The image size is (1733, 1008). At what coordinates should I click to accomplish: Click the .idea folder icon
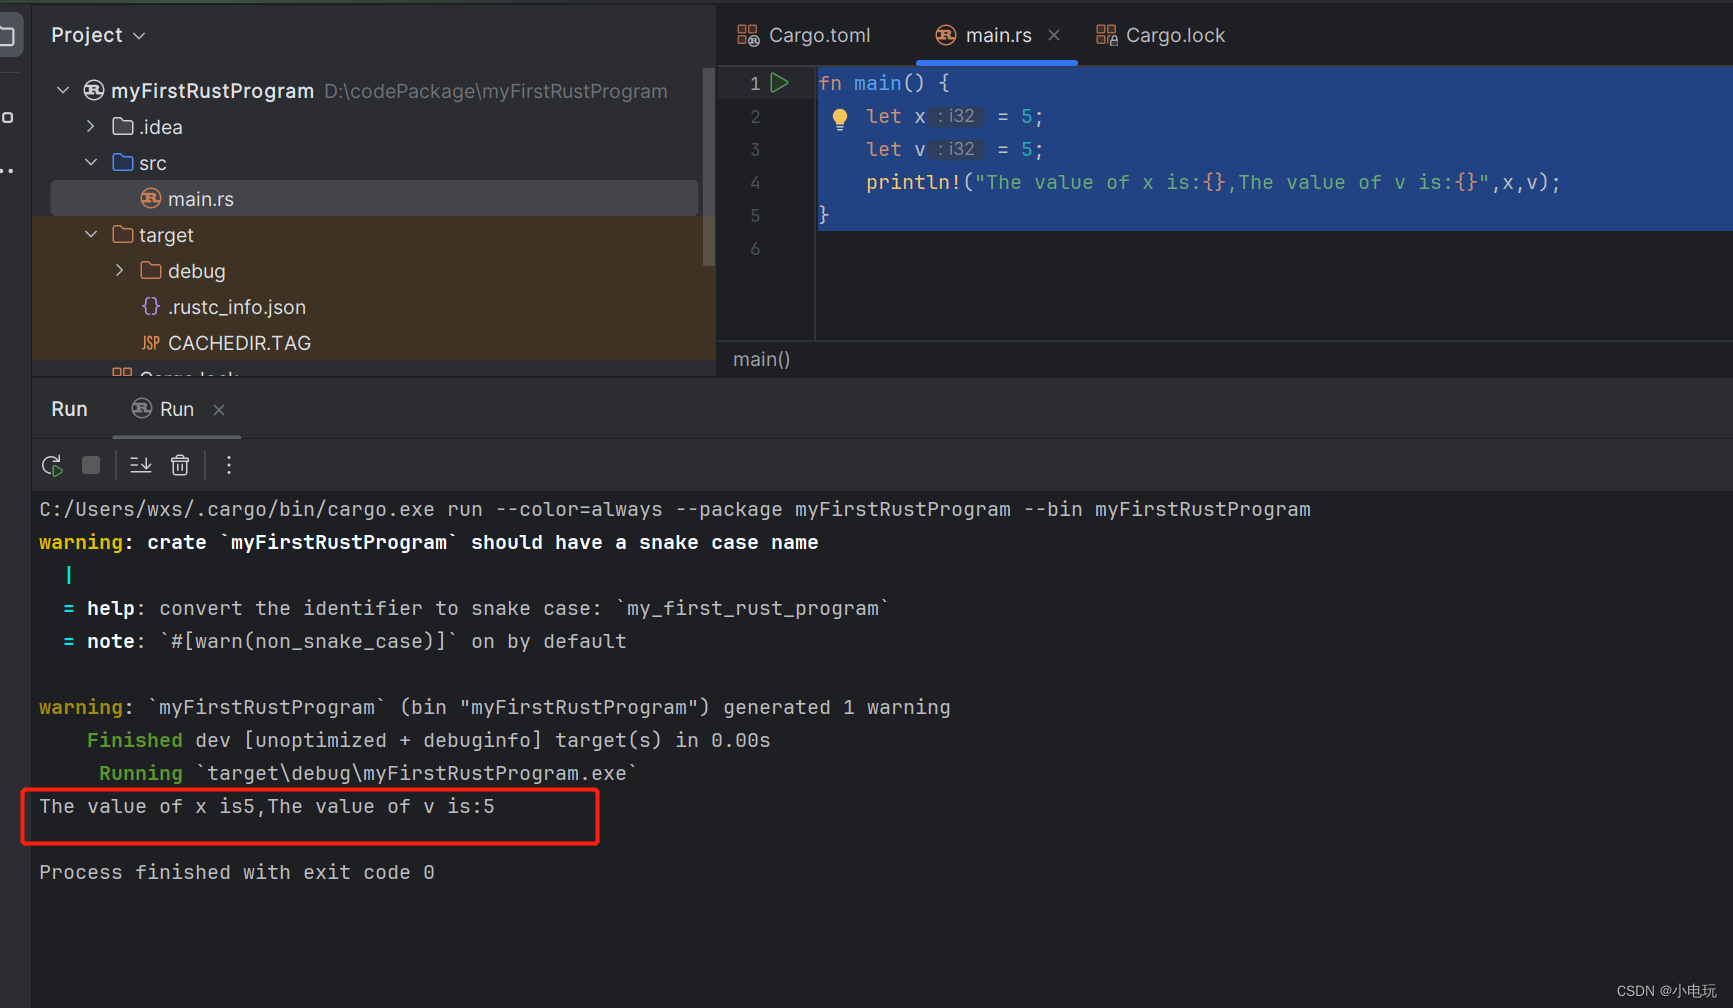pos(123,126)
